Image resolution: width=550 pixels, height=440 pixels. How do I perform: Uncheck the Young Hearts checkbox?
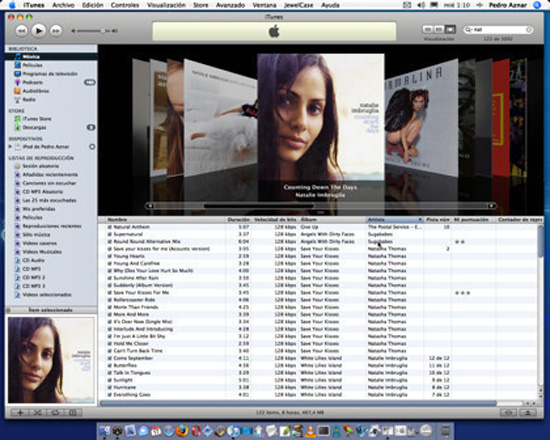tap(109, 256)
